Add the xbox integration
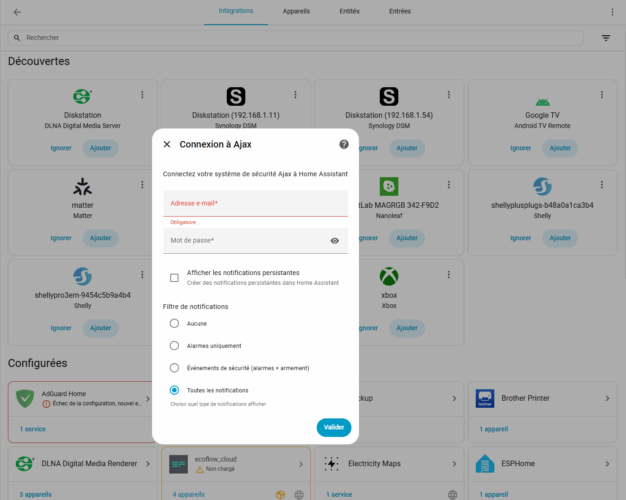 [x=407, y=328]
